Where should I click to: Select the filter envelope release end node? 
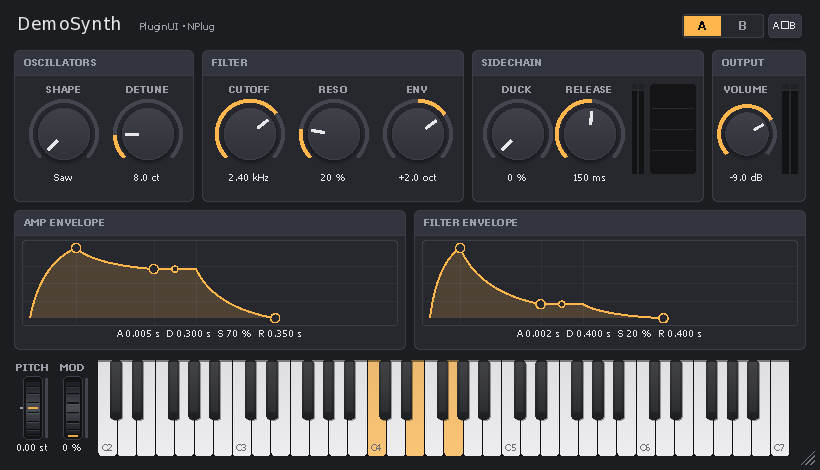coord(663,318)
